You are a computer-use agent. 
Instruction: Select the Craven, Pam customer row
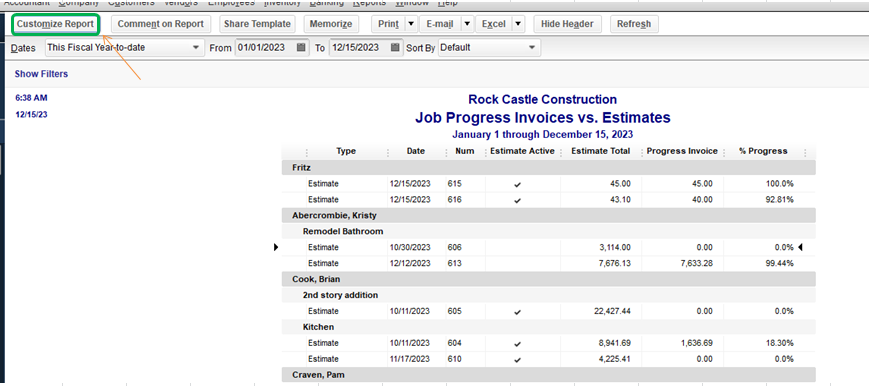coord(549,375)
